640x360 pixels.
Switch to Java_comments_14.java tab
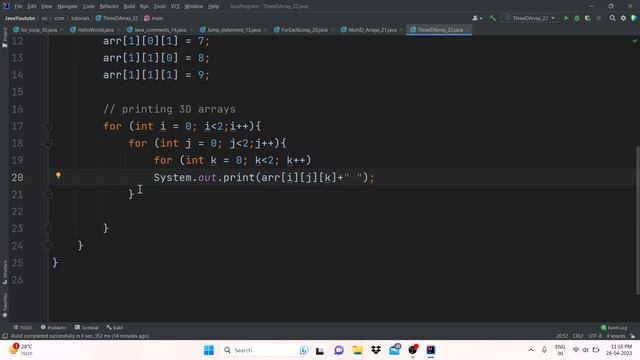coord(160,30)
